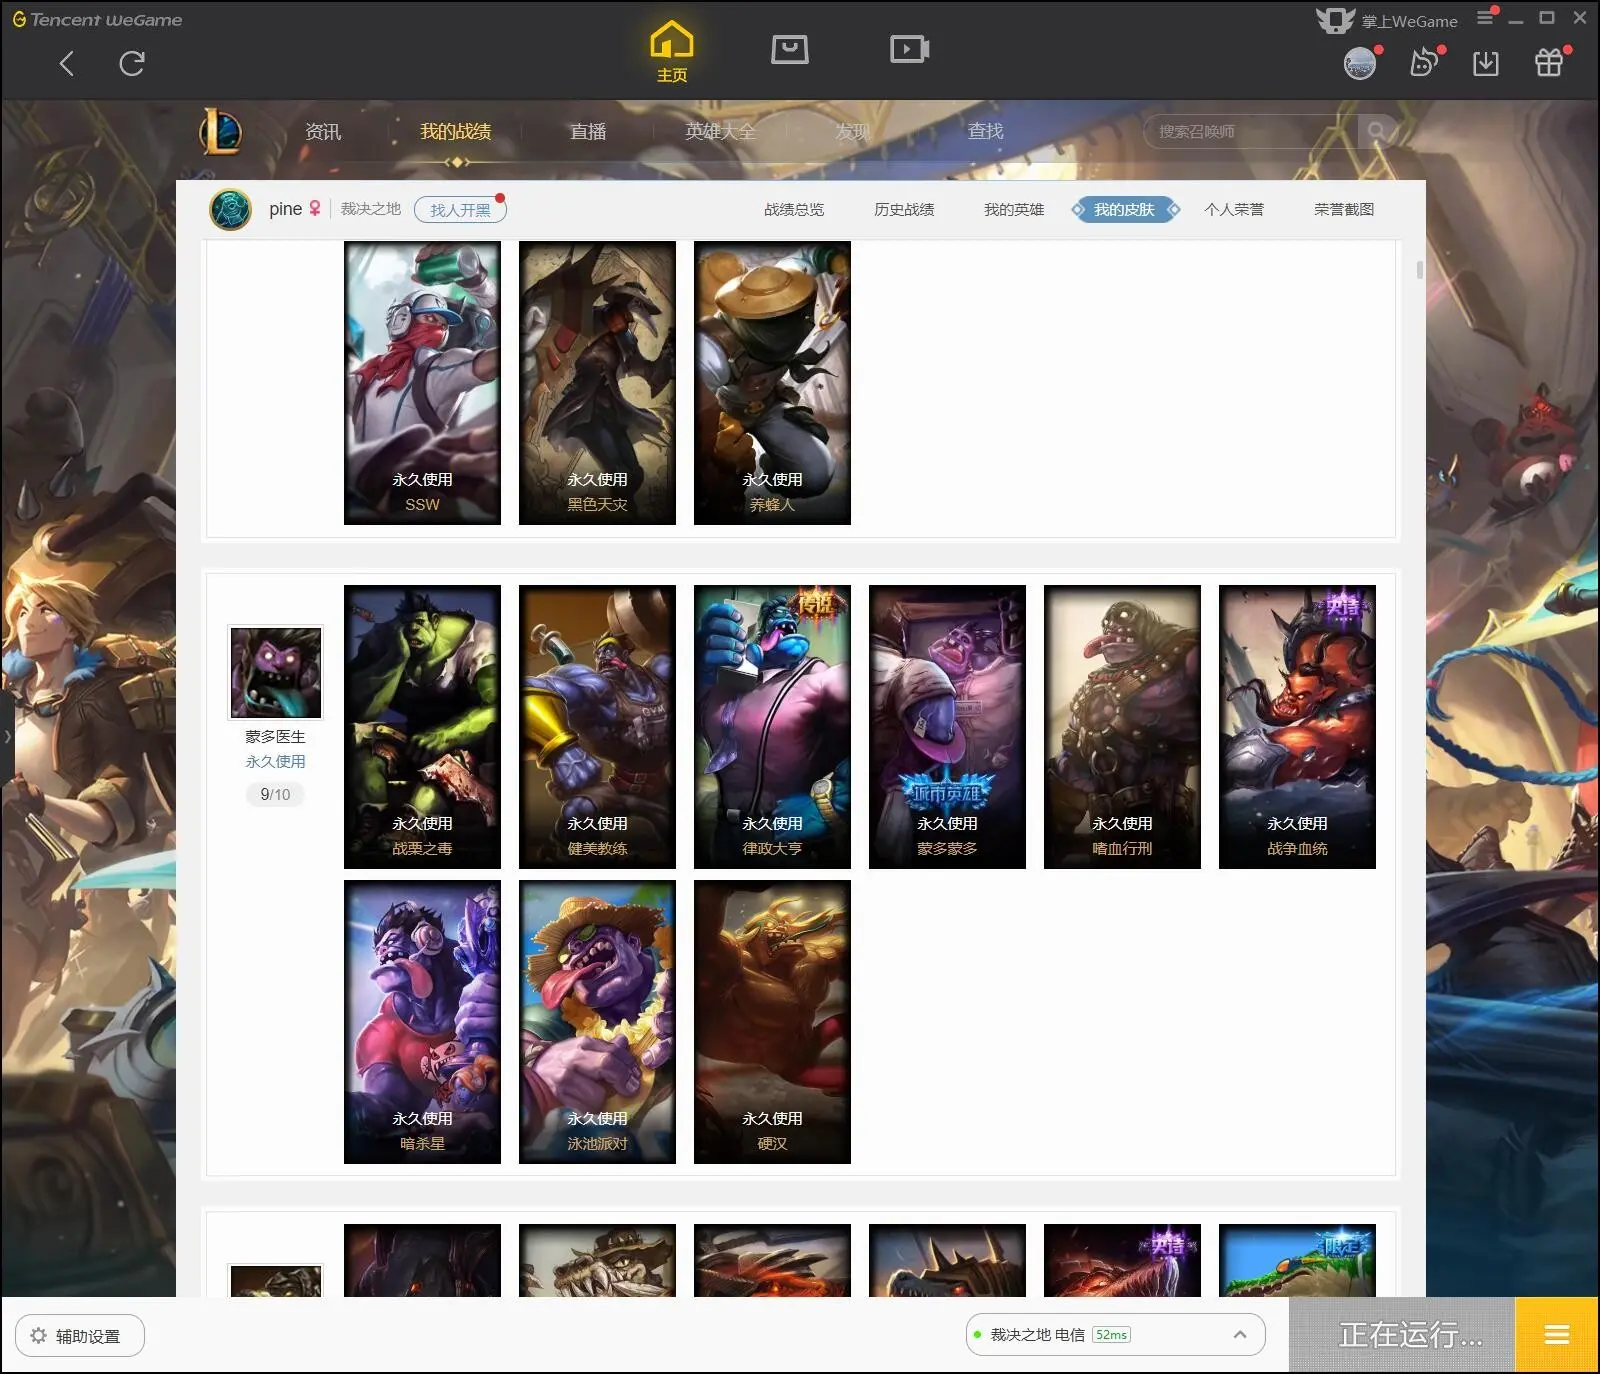
Task: Click the 9/10 skin count badge
Action: click(275, 794)
